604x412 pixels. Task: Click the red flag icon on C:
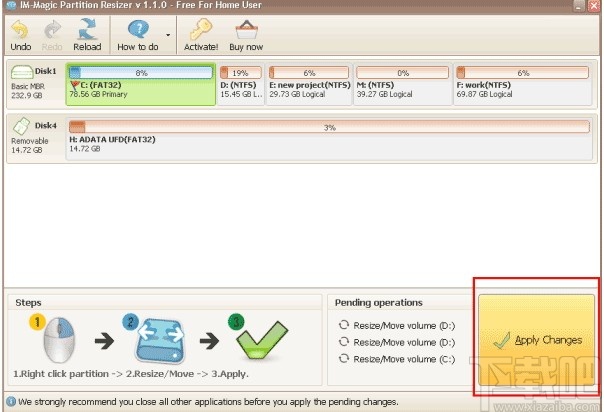74,85
